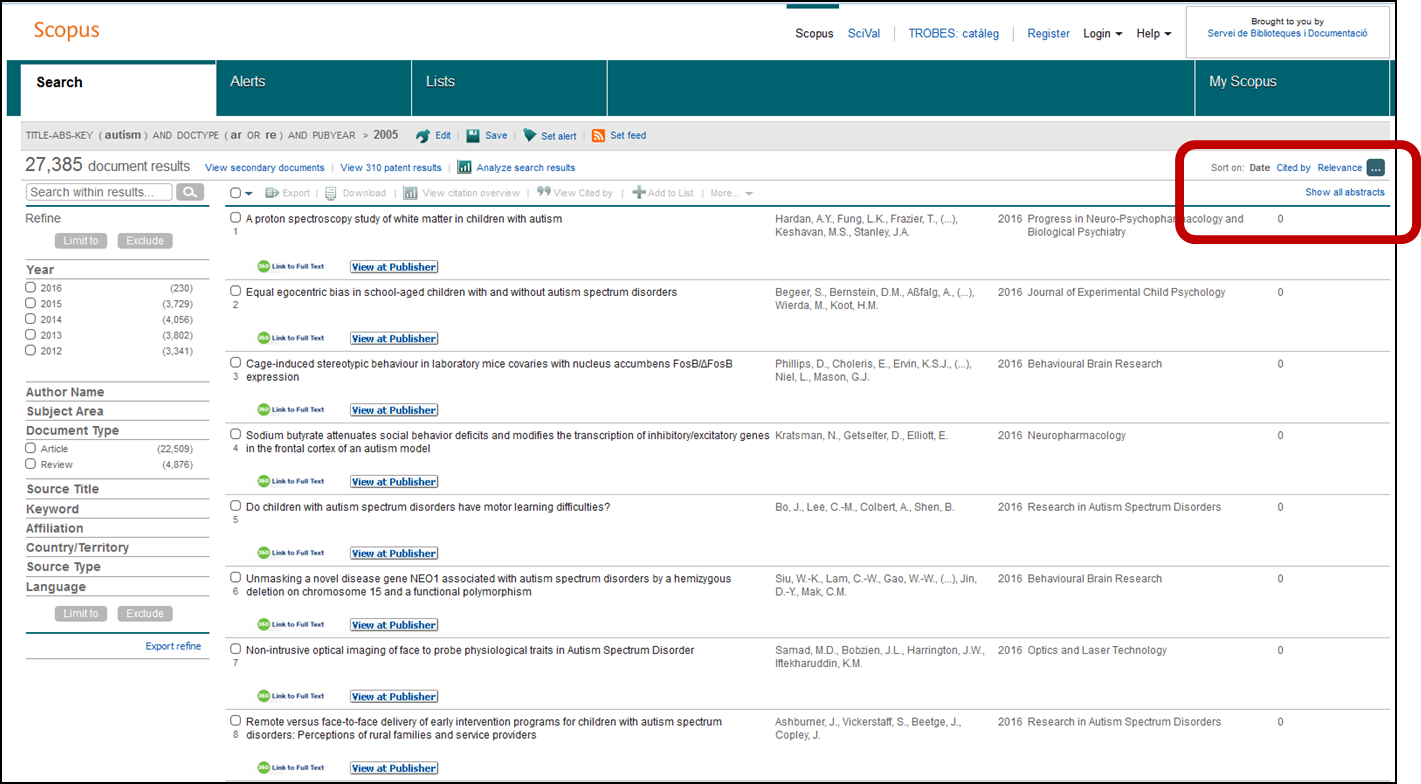
Task: Tick the 2016 year filter checkbox
Action: click(x=31, y=288)
